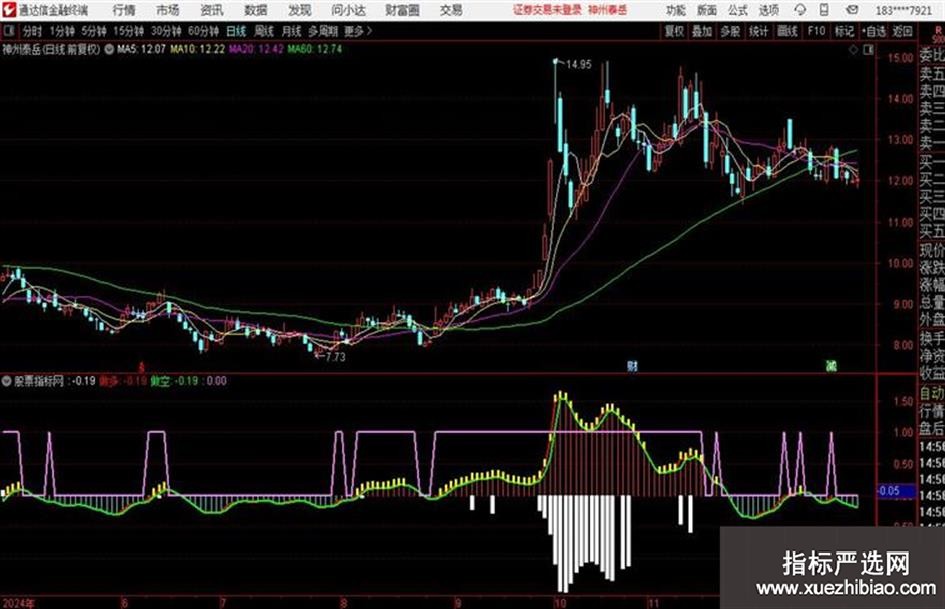This screenshot has height=609, width=945.
Task: Expand the 股票指标网 indicator dropdown arrow
Action: (7, 380)
